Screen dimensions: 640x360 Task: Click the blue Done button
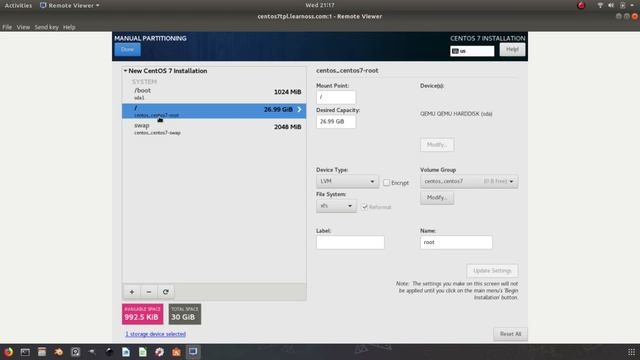click(x=127, y=49)
